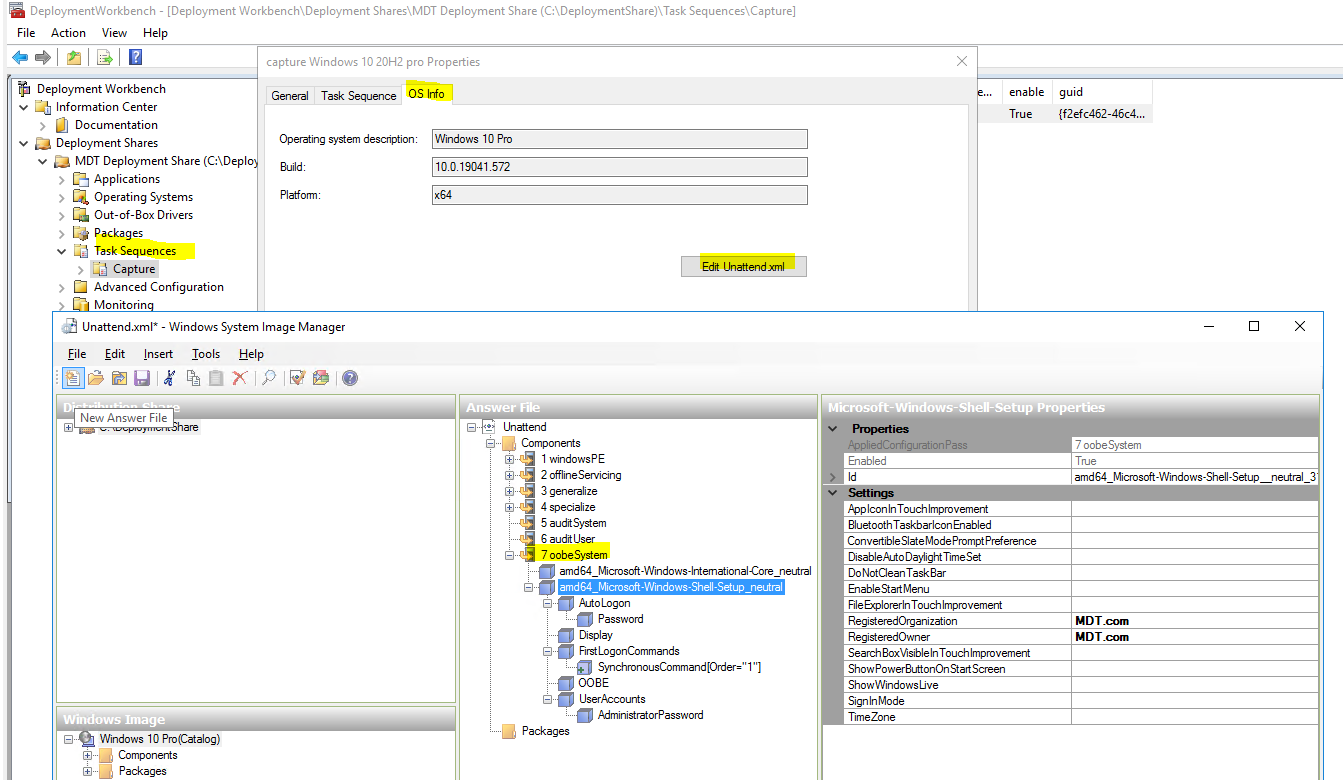Switch to the General tab
This screenshot has height=780, width=1343.
coord(290,96)
